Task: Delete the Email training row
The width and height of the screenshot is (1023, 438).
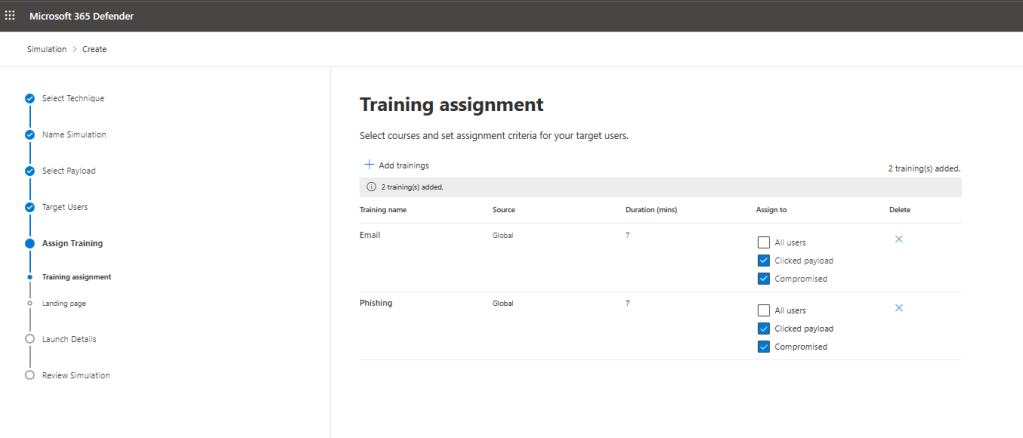Action: 898,240
